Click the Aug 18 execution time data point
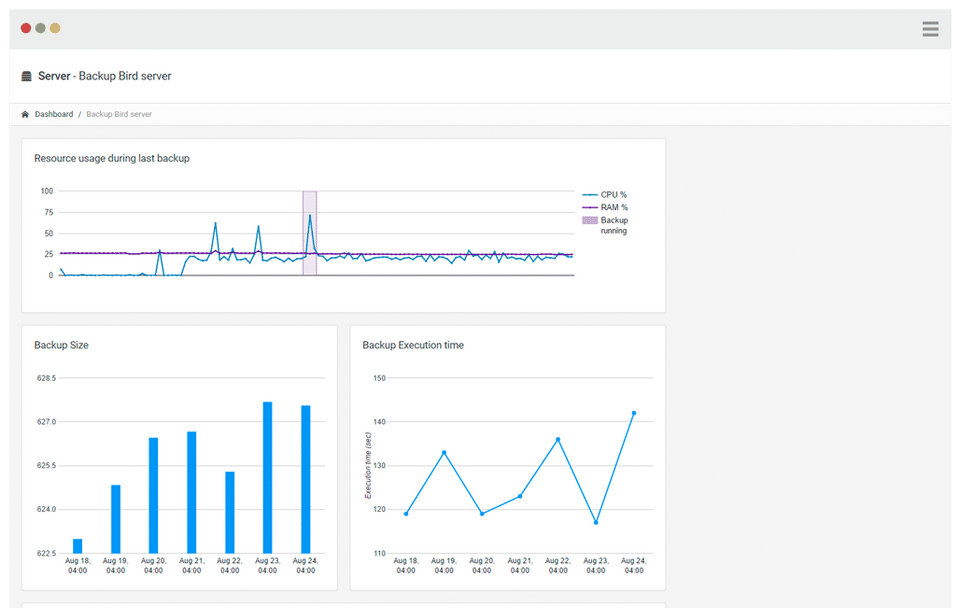960x608 pixels. [406, 514]
